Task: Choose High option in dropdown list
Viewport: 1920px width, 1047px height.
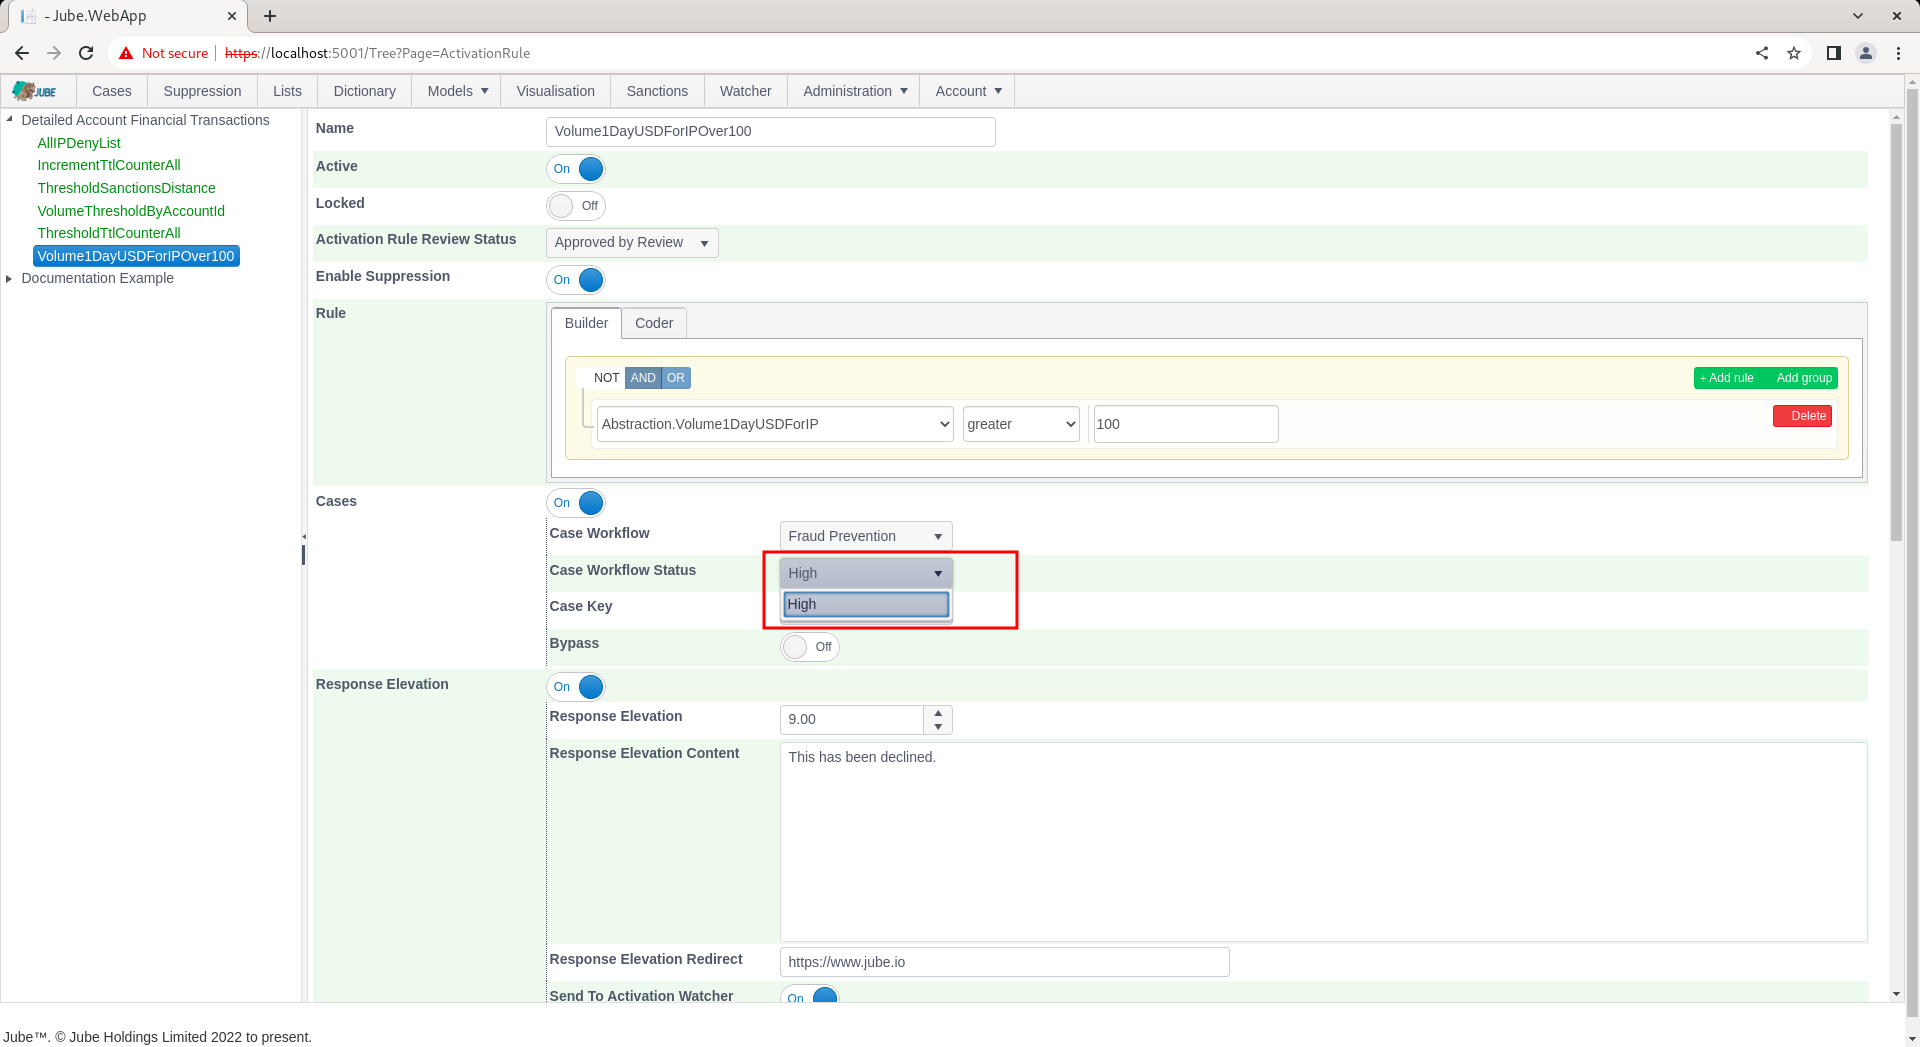Action: click(866, 604)
